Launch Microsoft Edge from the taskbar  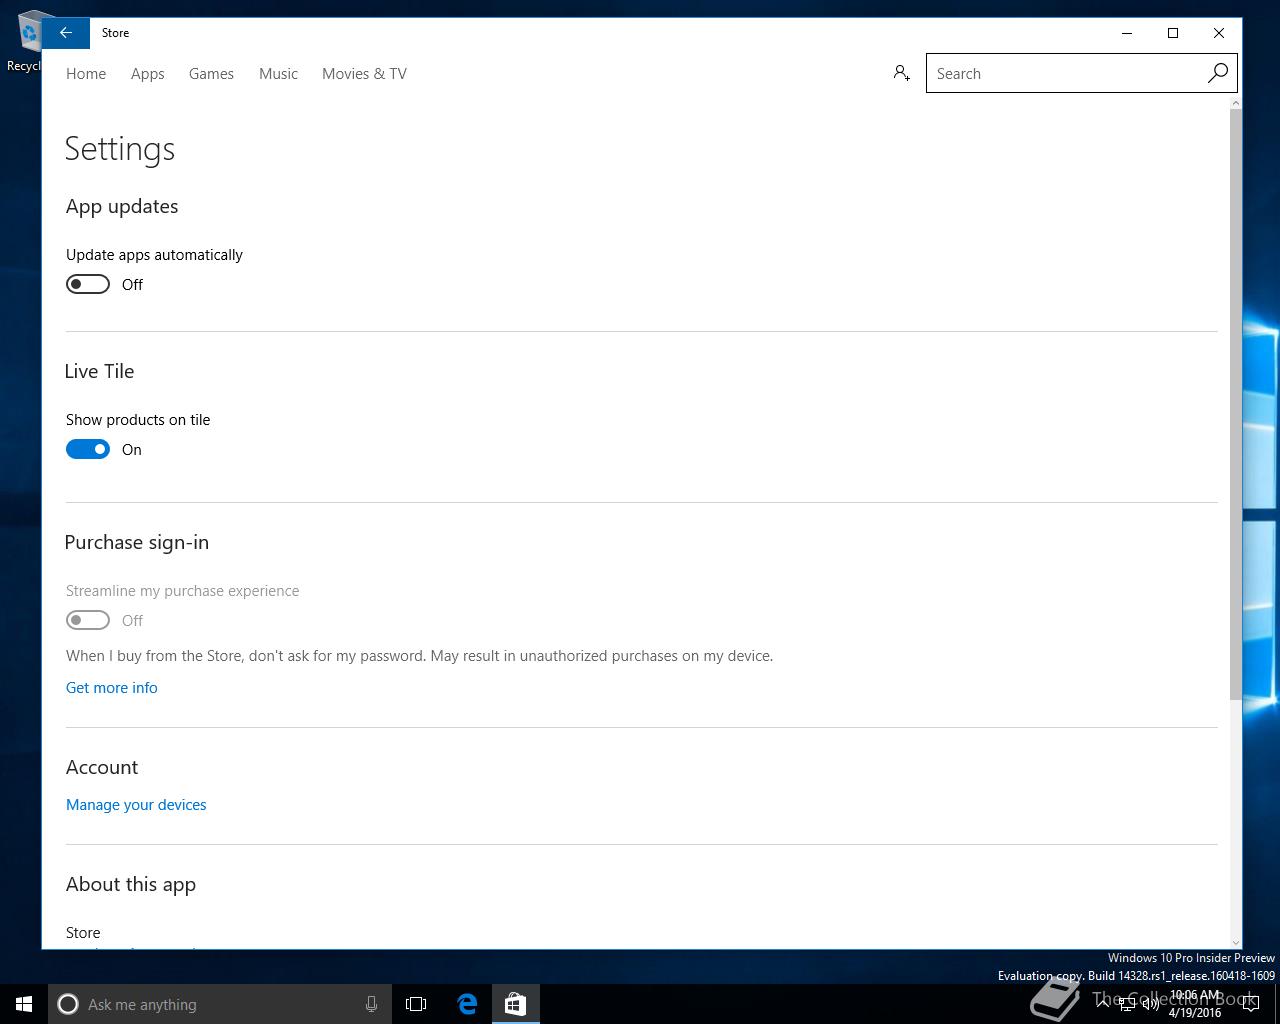point(466,1004)
